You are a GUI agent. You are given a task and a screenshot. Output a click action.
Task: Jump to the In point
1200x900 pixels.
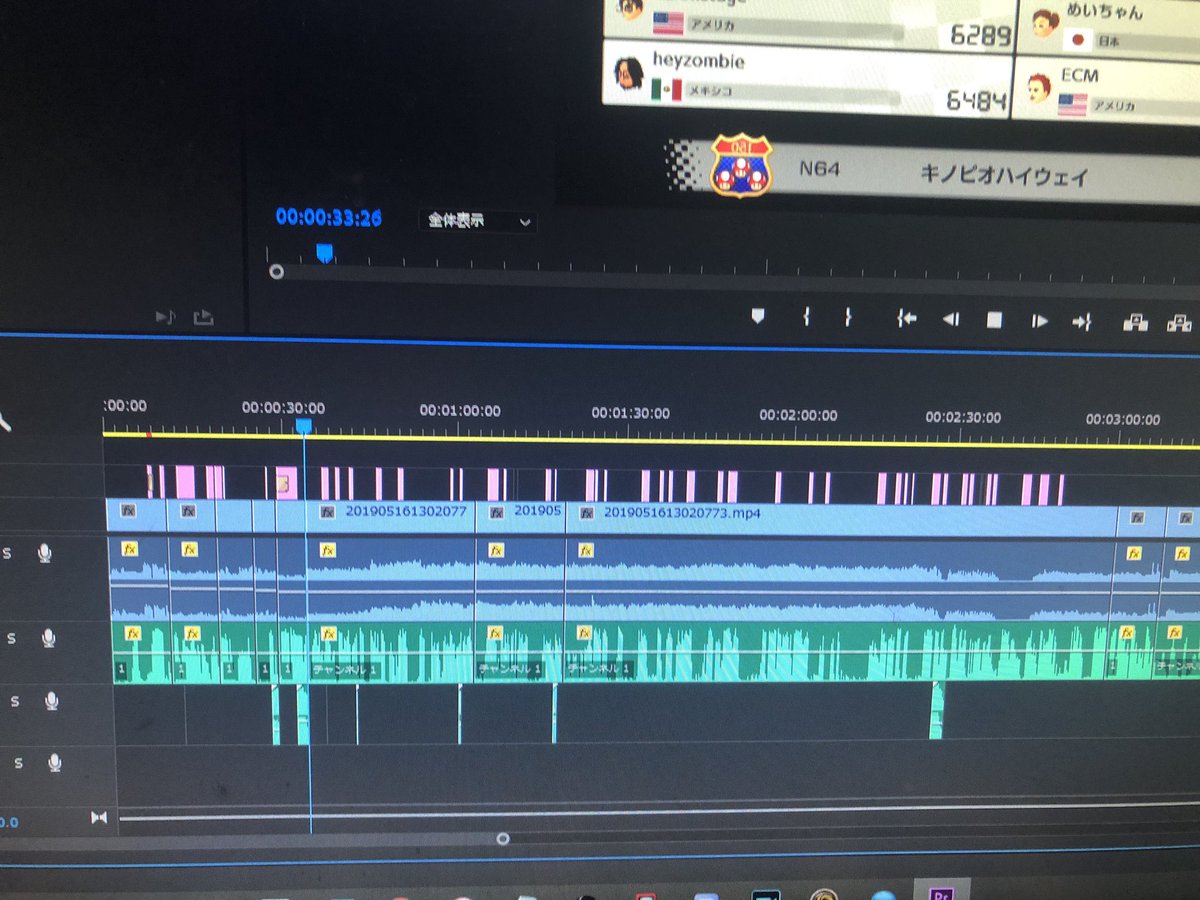click(906, 319)
